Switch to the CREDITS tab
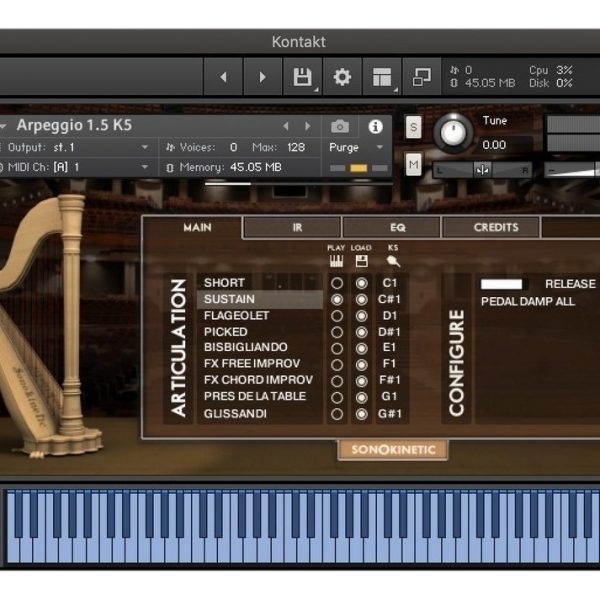 [x=496, y=228]
